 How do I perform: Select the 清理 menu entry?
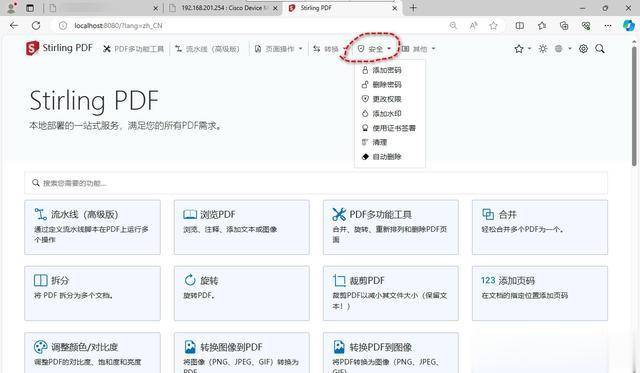point(374,142)
